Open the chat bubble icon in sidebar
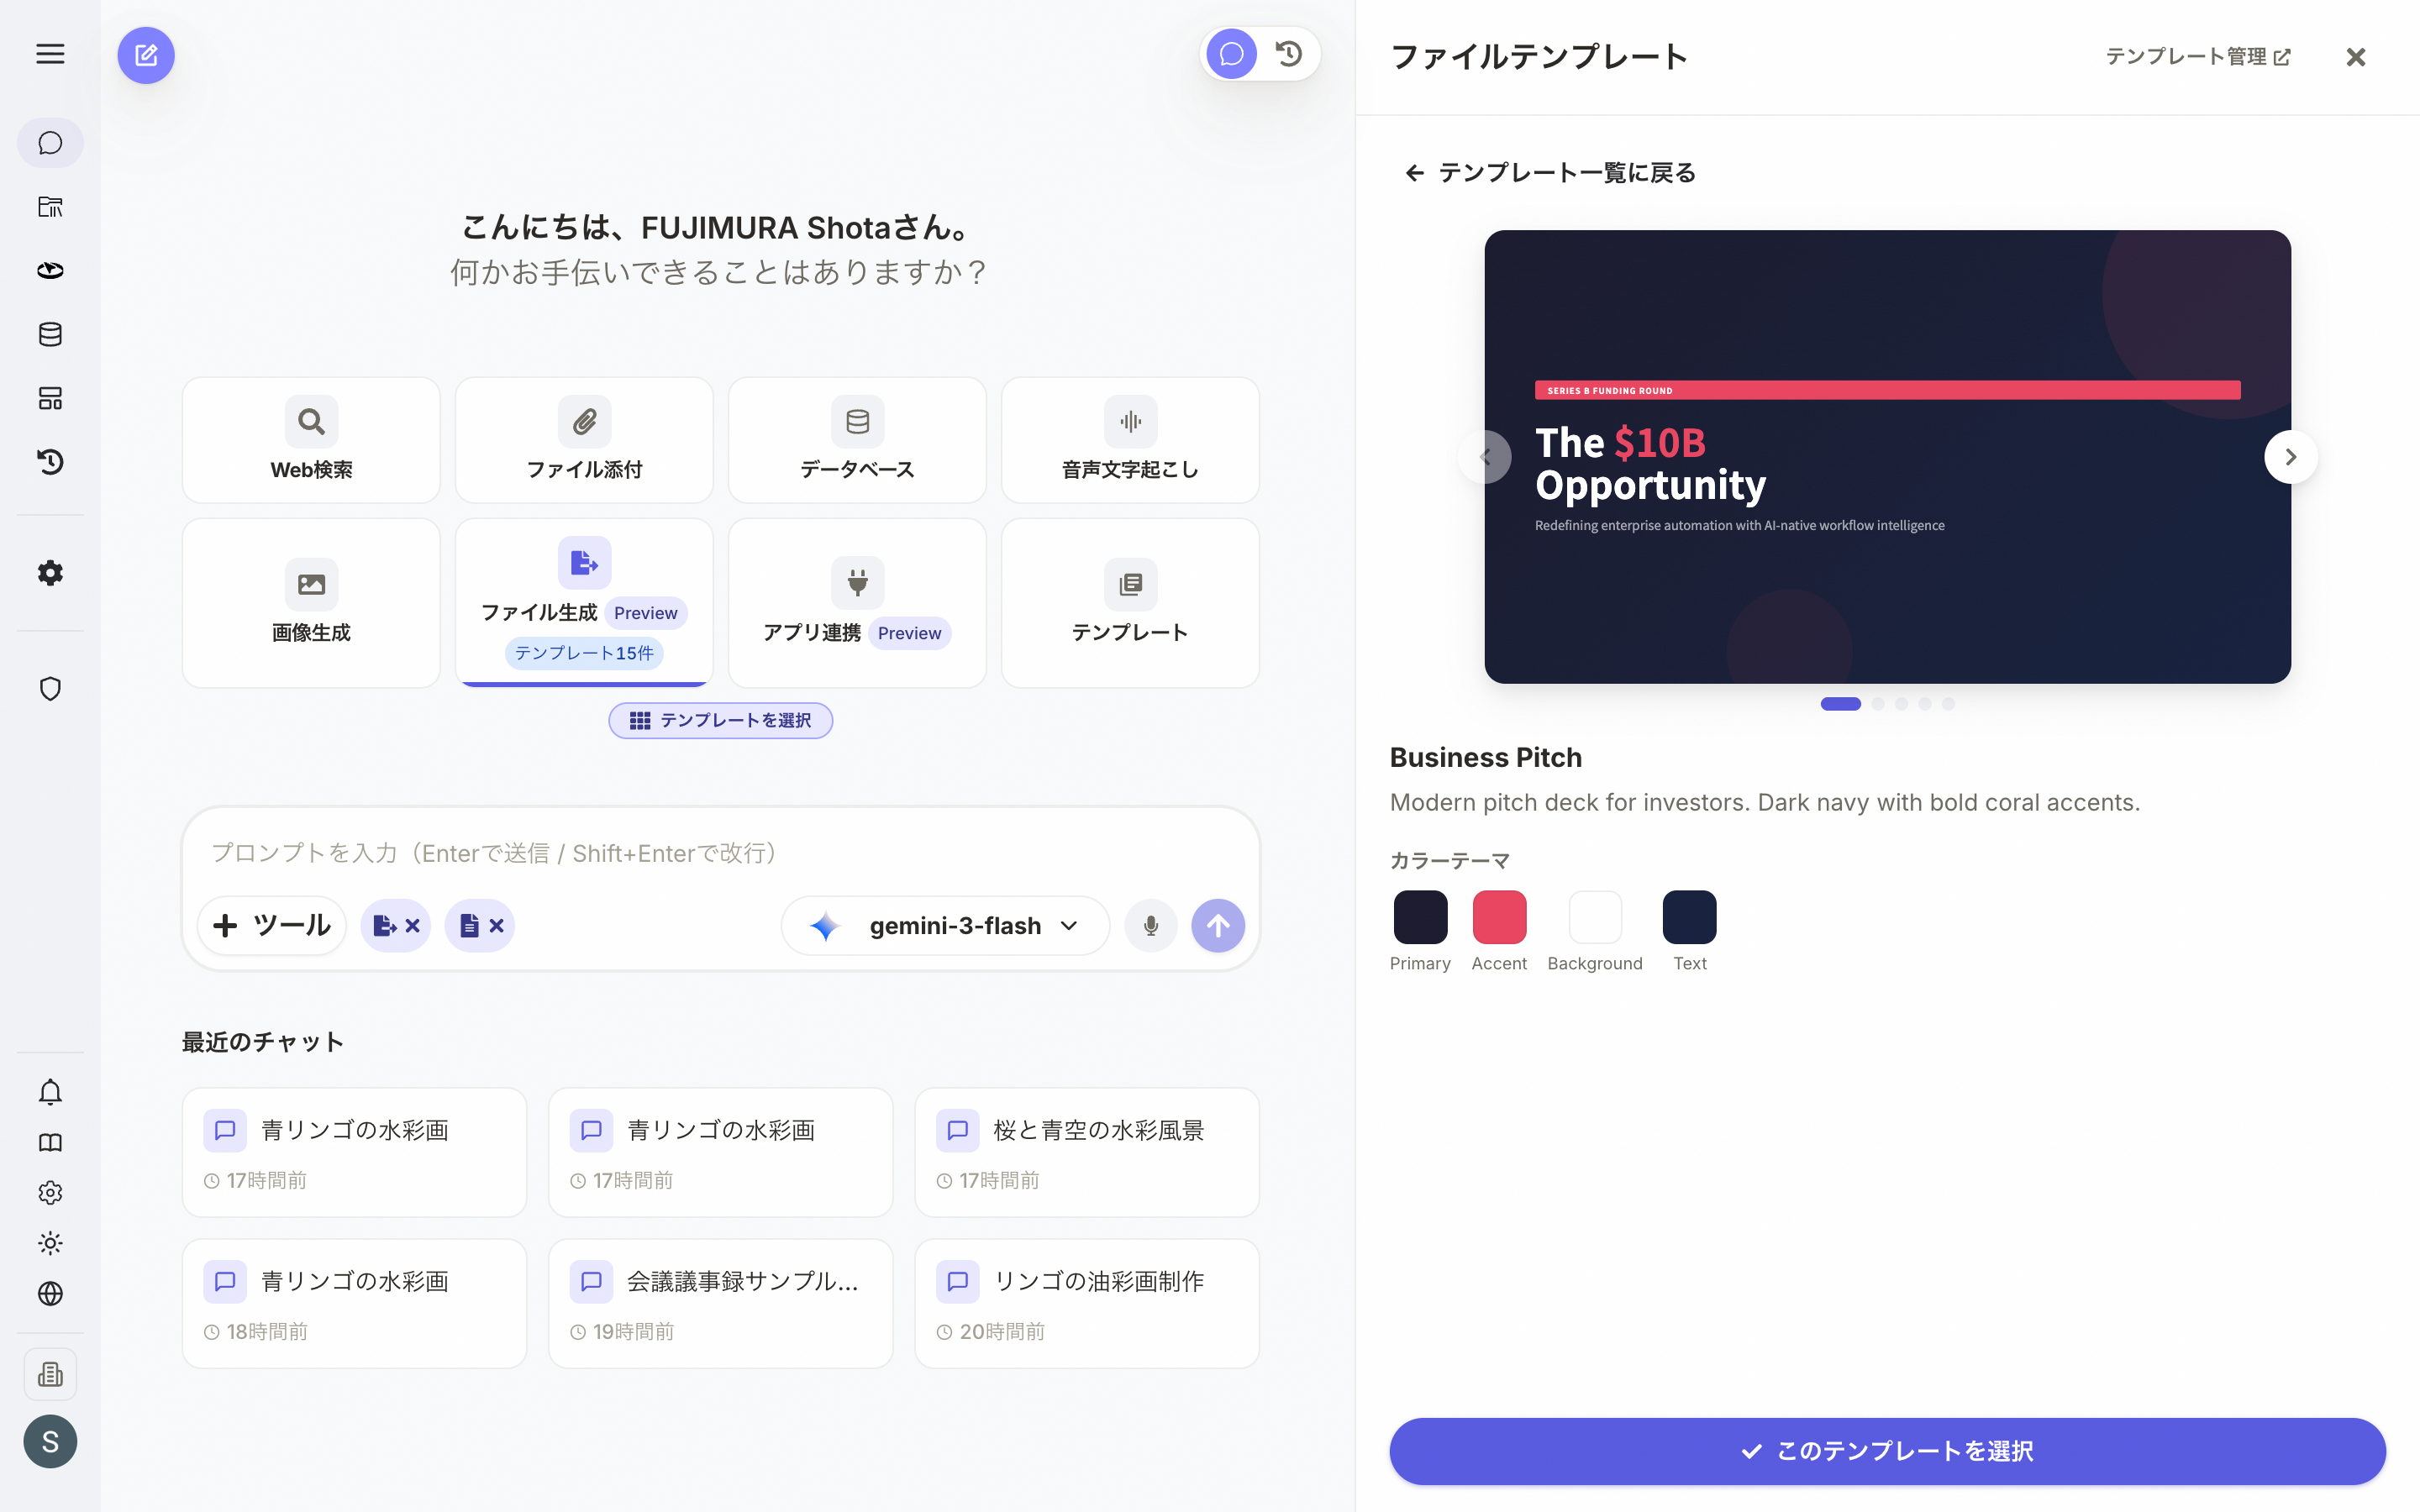This screenshot has height=1512, width=2420. point(50,143)
